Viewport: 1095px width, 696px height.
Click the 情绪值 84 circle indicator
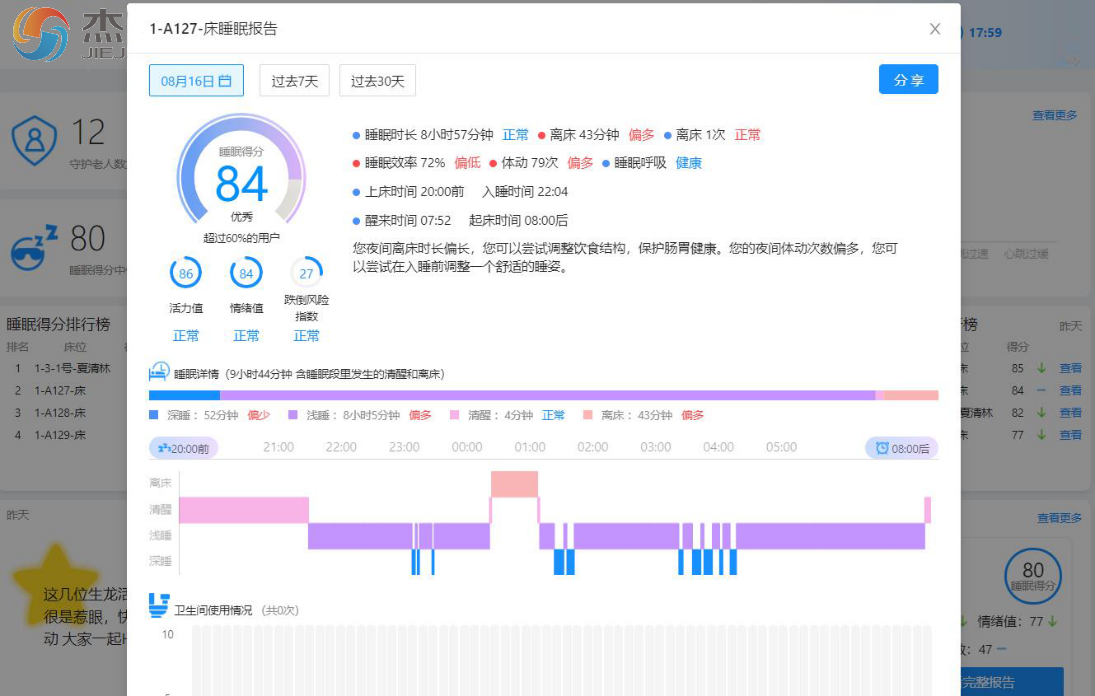point(246,273)
